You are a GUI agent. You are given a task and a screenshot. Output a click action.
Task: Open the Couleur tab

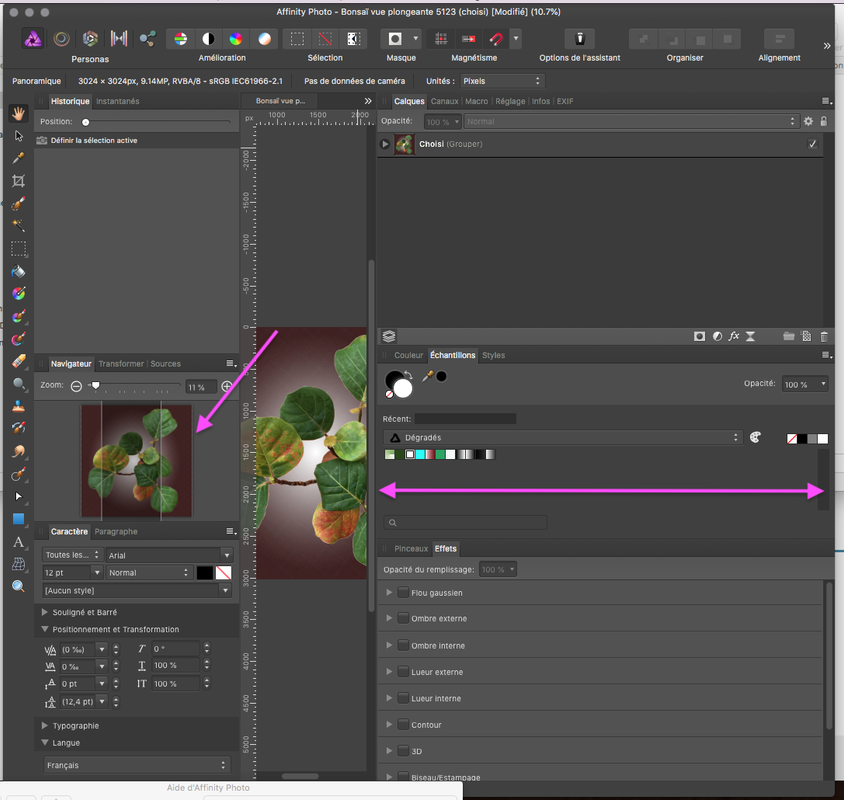click(x=408, y=355)
